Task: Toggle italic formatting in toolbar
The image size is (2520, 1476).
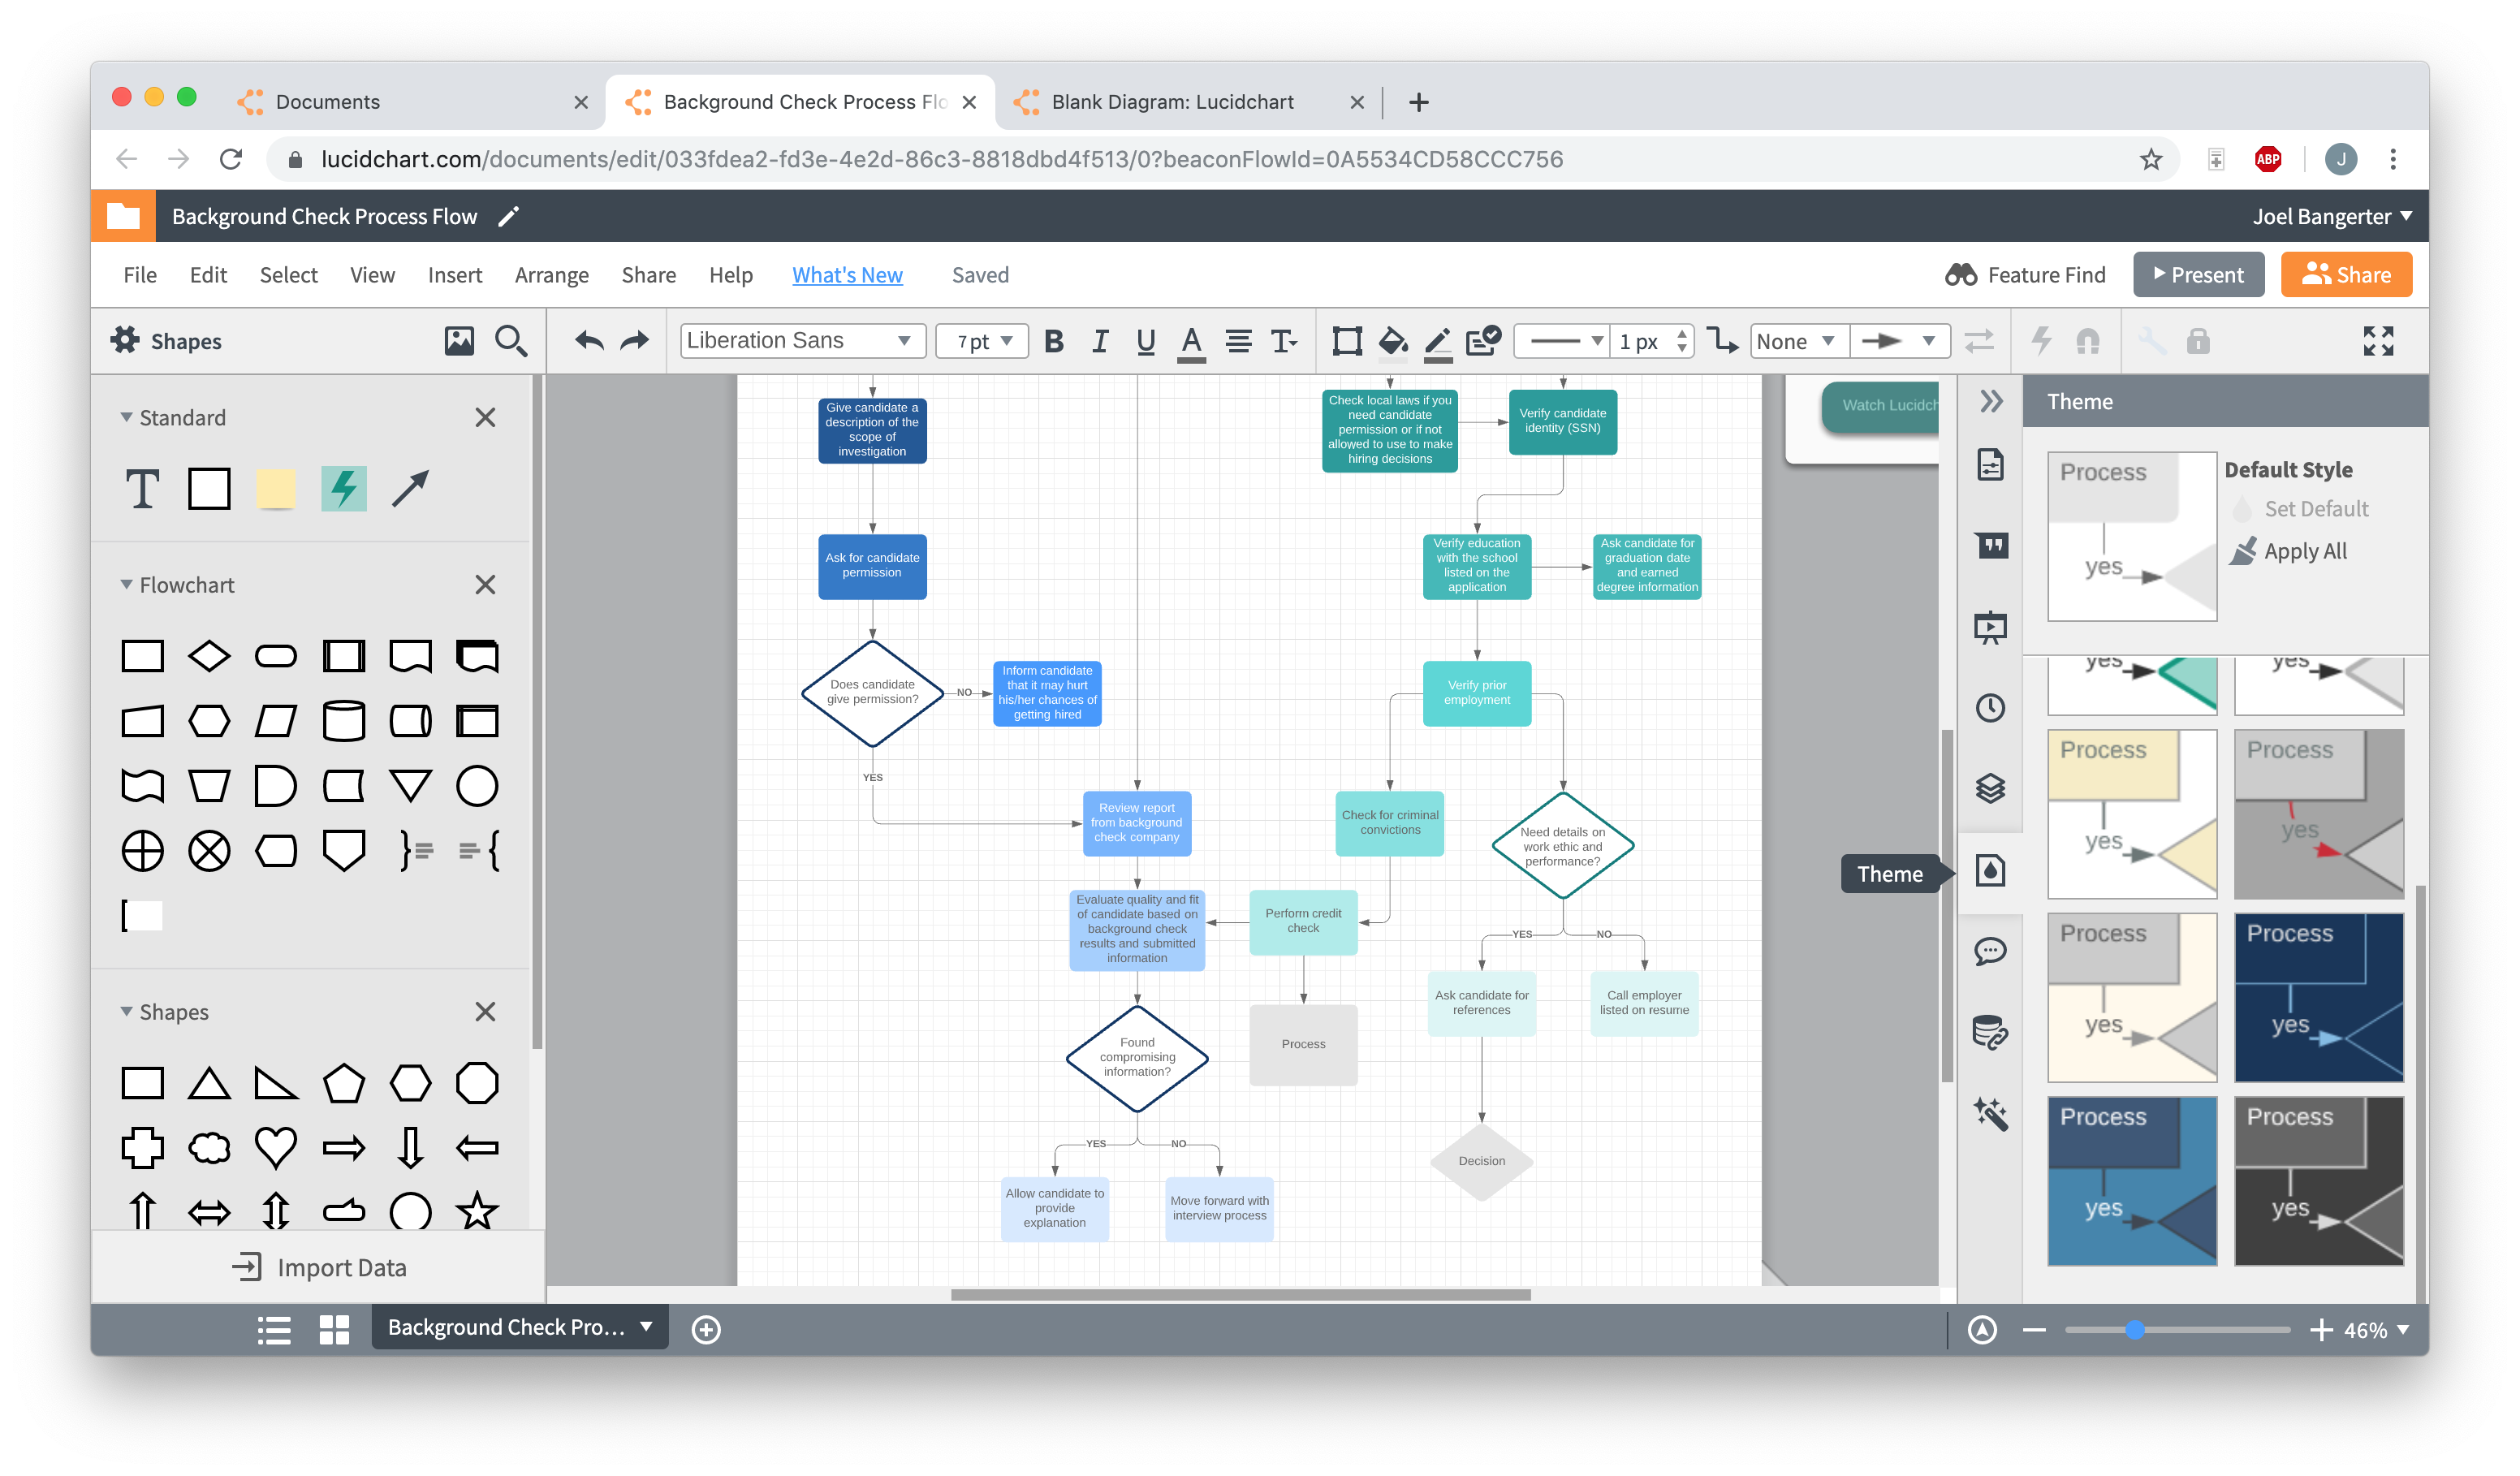Action: 1099,341
